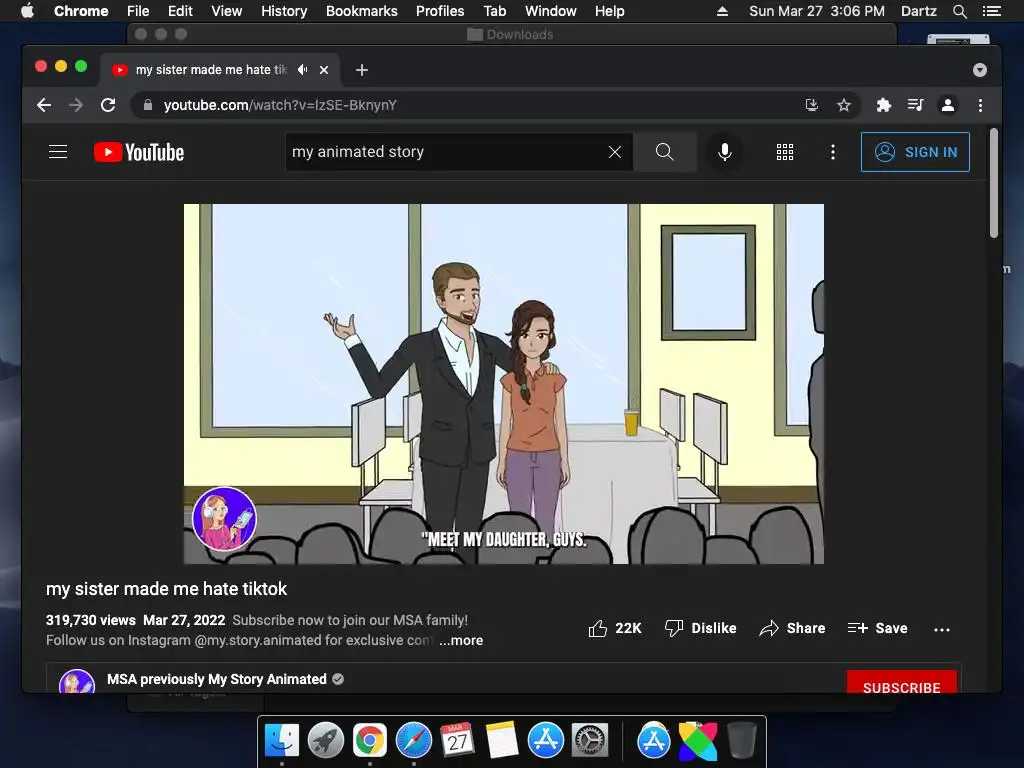
Task: Mute the tab via the speaker icon
Action: click(302, 70)
